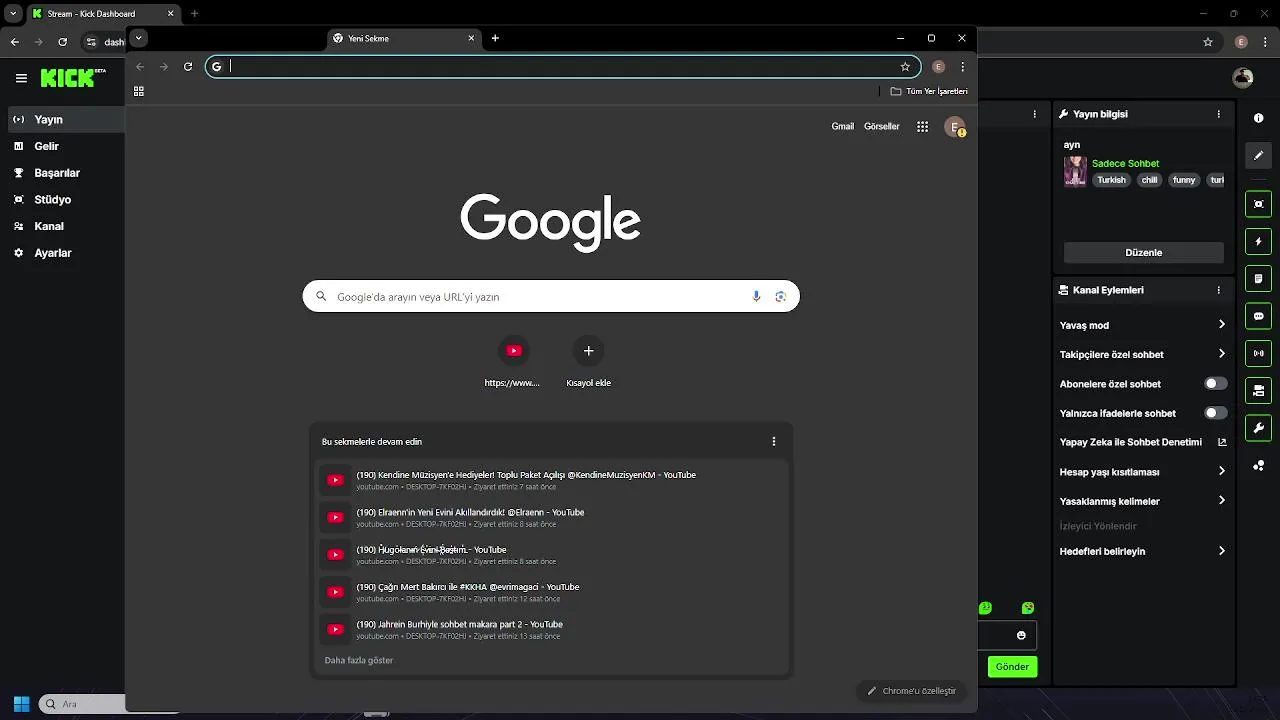1280x720 pixels.
Task: Open Jahrein Burhiyle sohbet makara entry
Action: pos(553,629)
